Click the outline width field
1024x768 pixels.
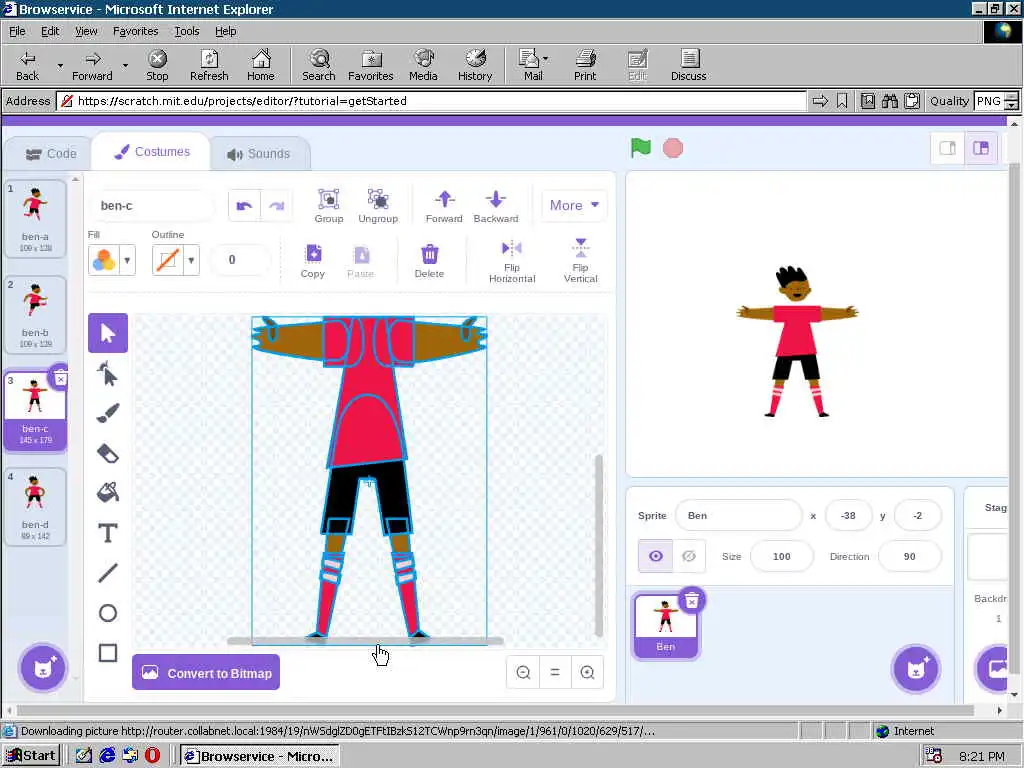(x=240, y=260)
